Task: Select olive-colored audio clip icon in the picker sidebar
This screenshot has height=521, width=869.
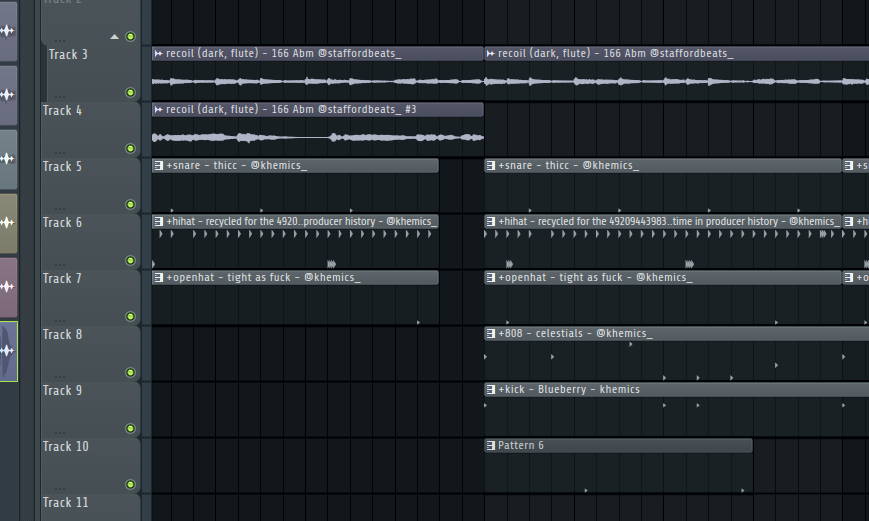Action: [x=8, y=223]
